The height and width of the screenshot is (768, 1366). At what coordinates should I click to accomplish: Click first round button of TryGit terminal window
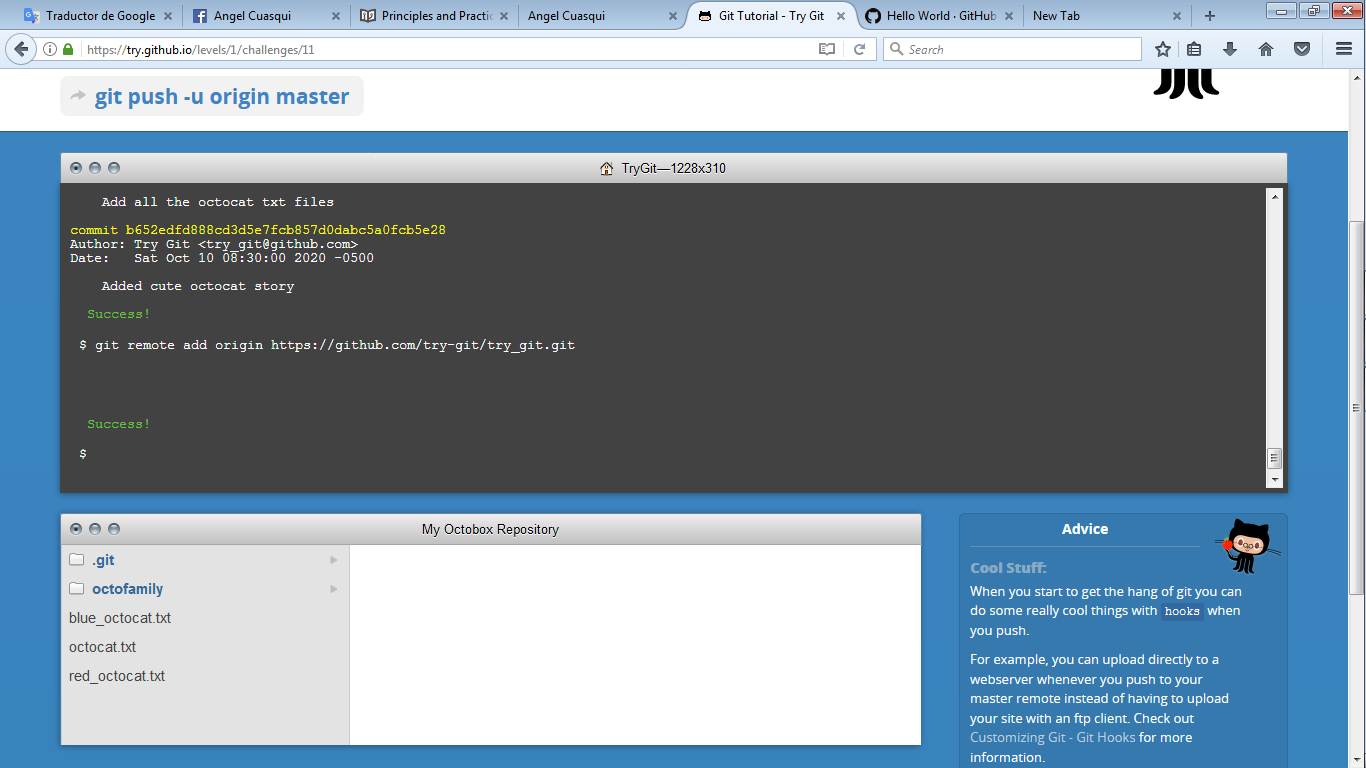[76, 168]
